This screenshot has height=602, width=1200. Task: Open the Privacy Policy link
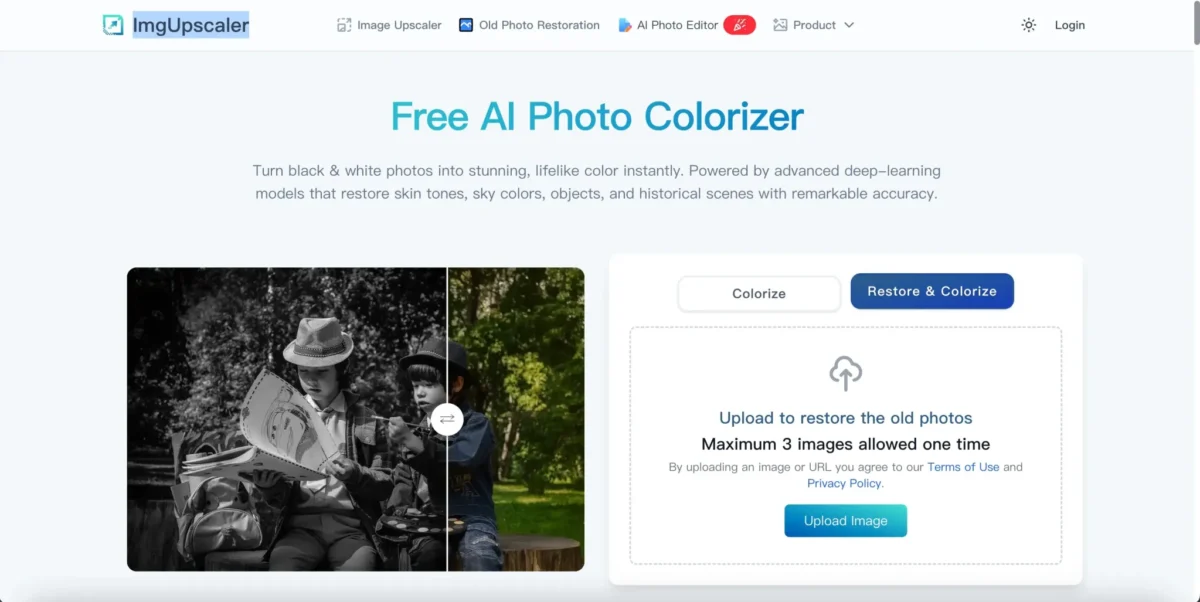coord(844,483)
